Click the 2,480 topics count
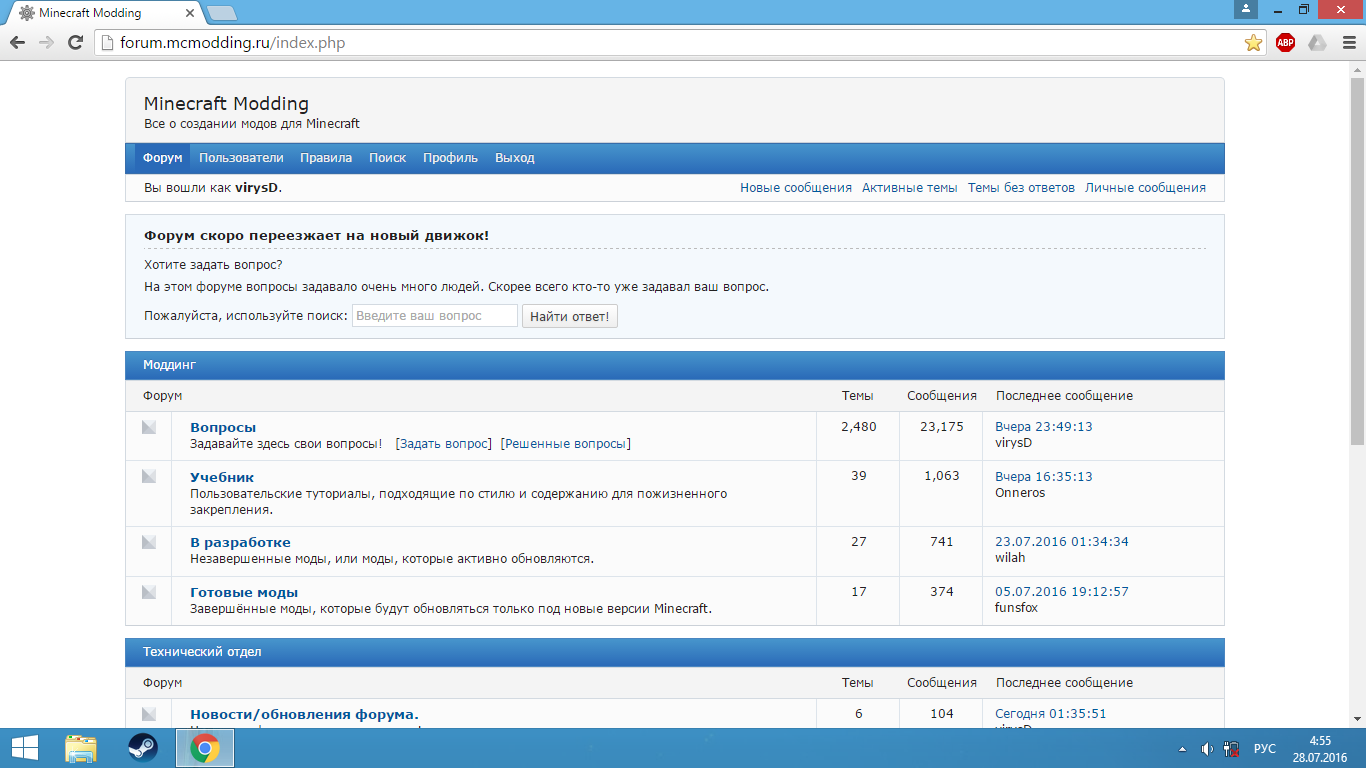 click(x=859, y=426)
